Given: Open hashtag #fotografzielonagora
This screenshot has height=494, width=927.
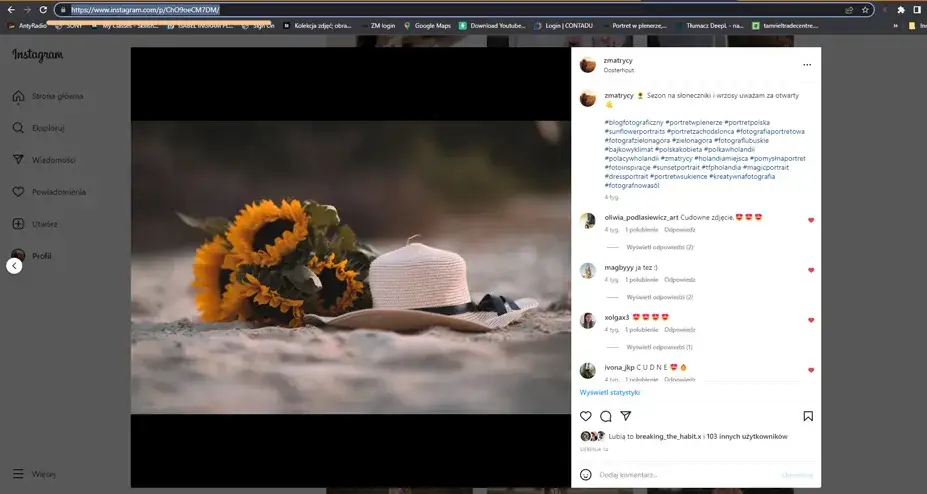Looking at the screenshot, I should [x=637, y=141].
